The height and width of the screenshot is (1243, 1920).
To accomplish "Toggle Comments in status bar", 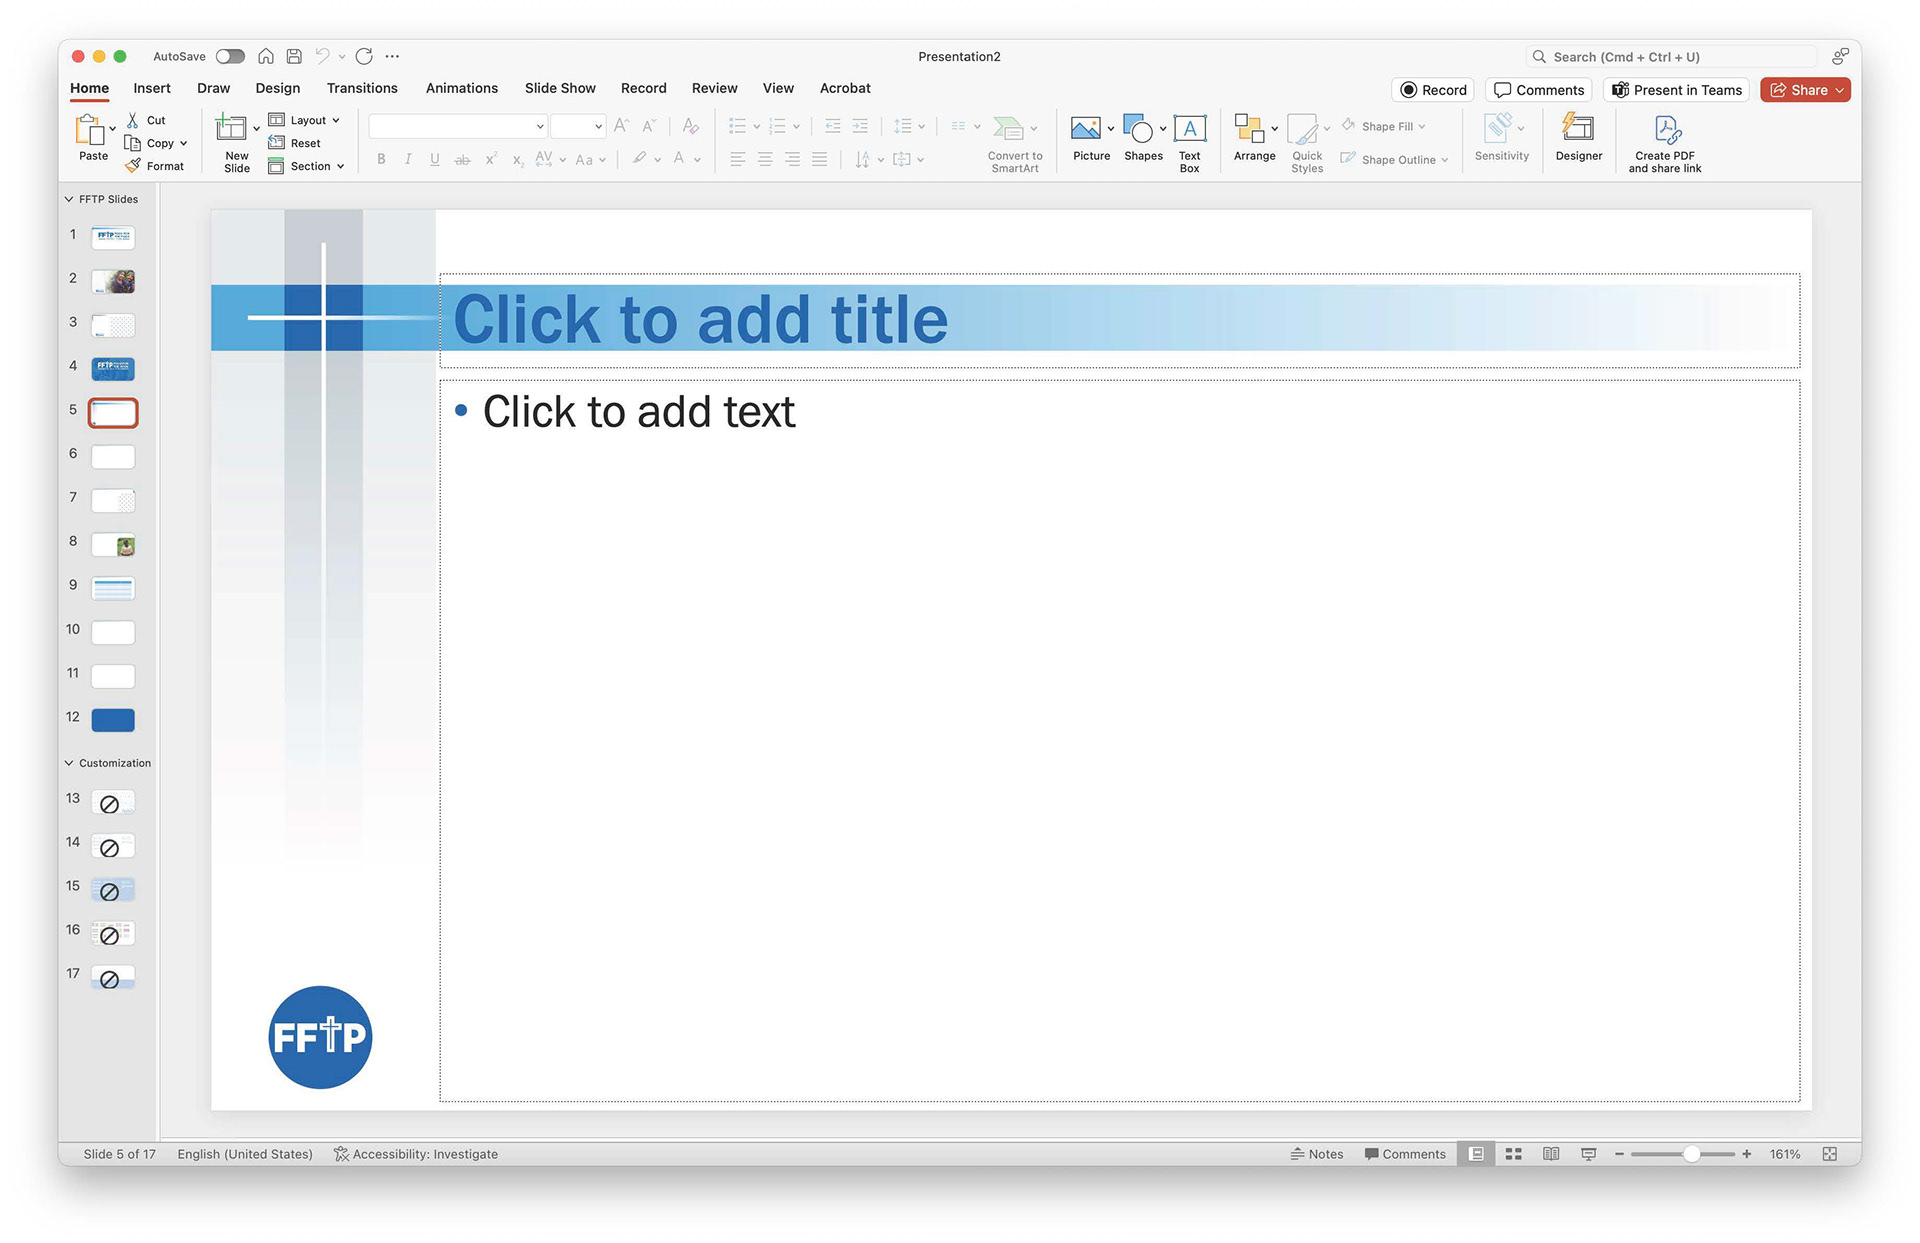I will point(1405,1154).
